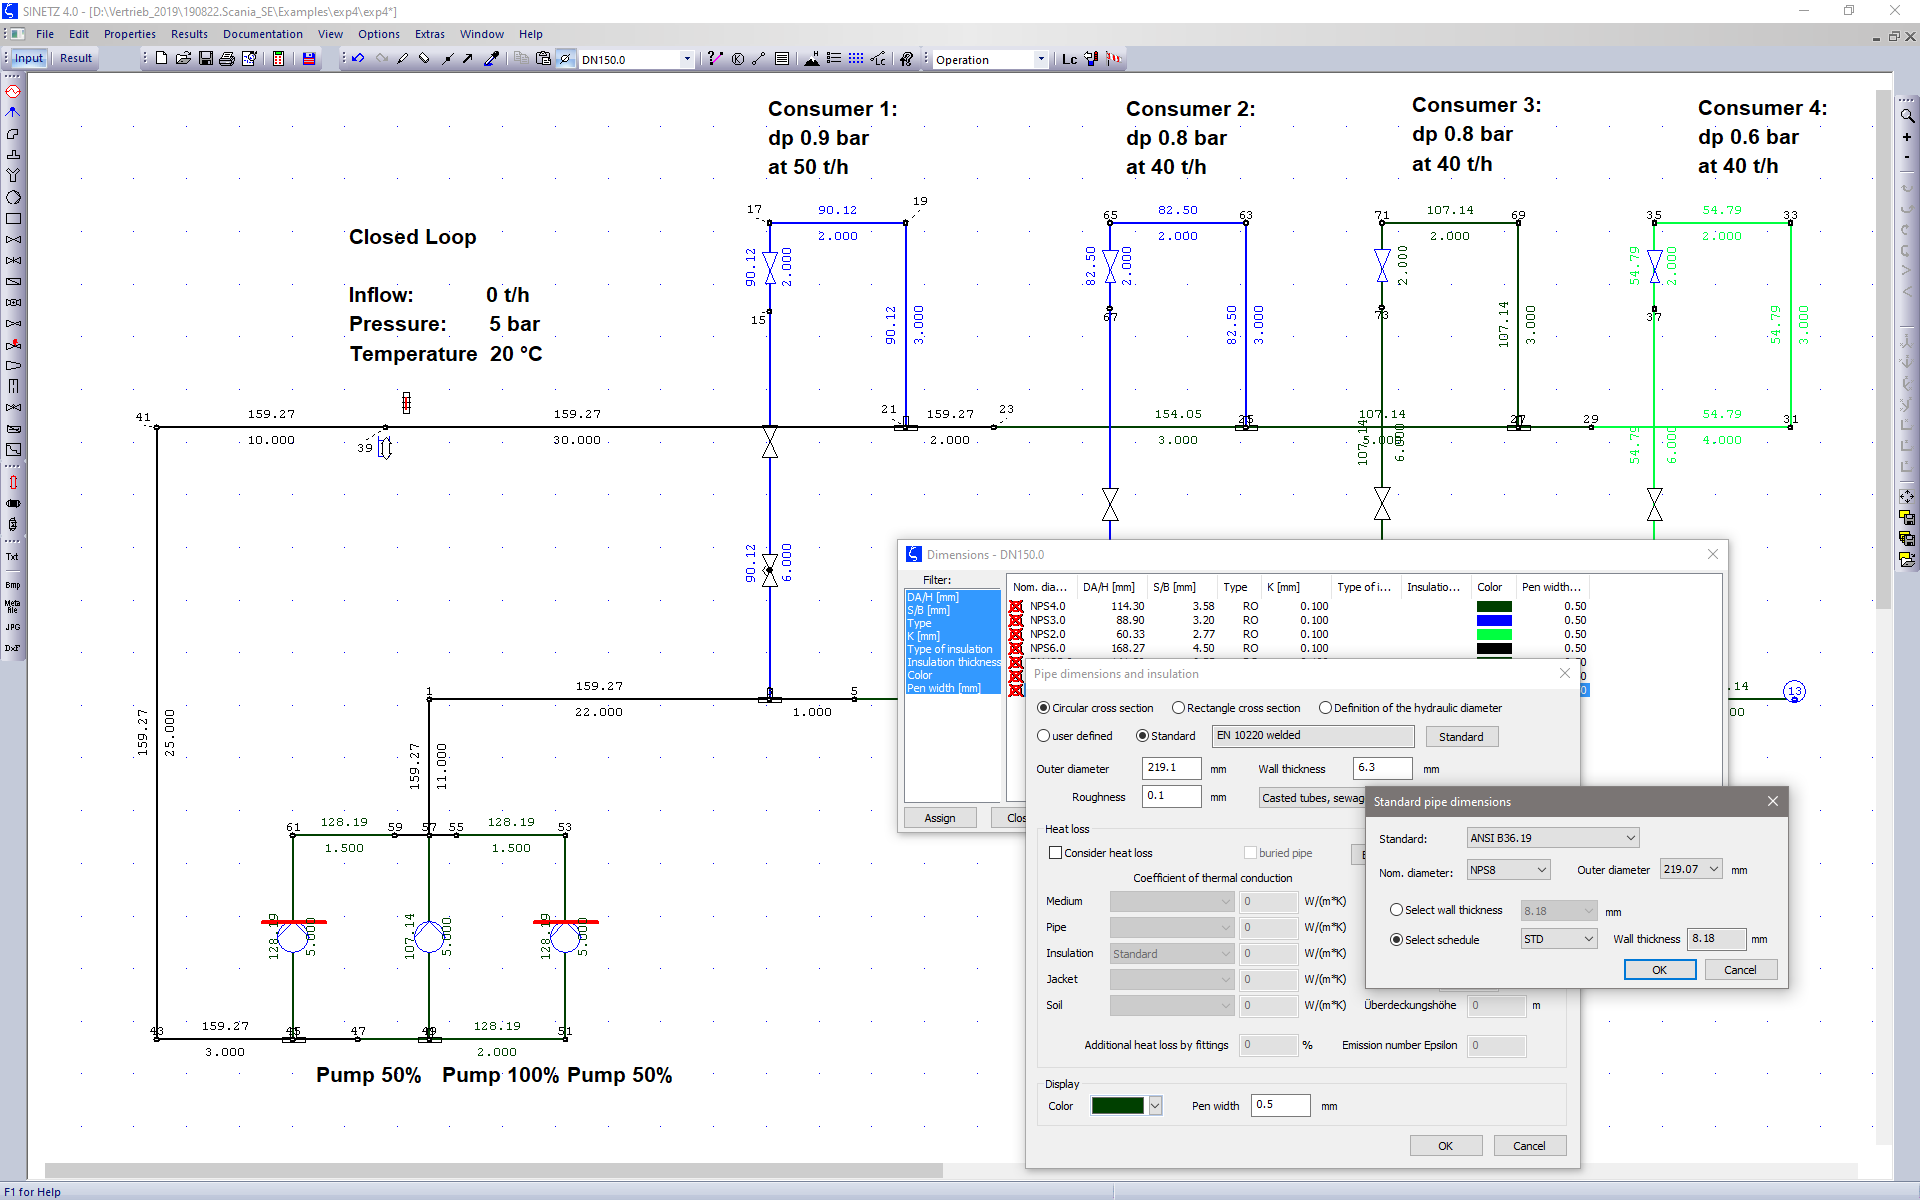Choose Select wall thickness radio button
Screen dimensions: 1920x1200
(1396, 910)
